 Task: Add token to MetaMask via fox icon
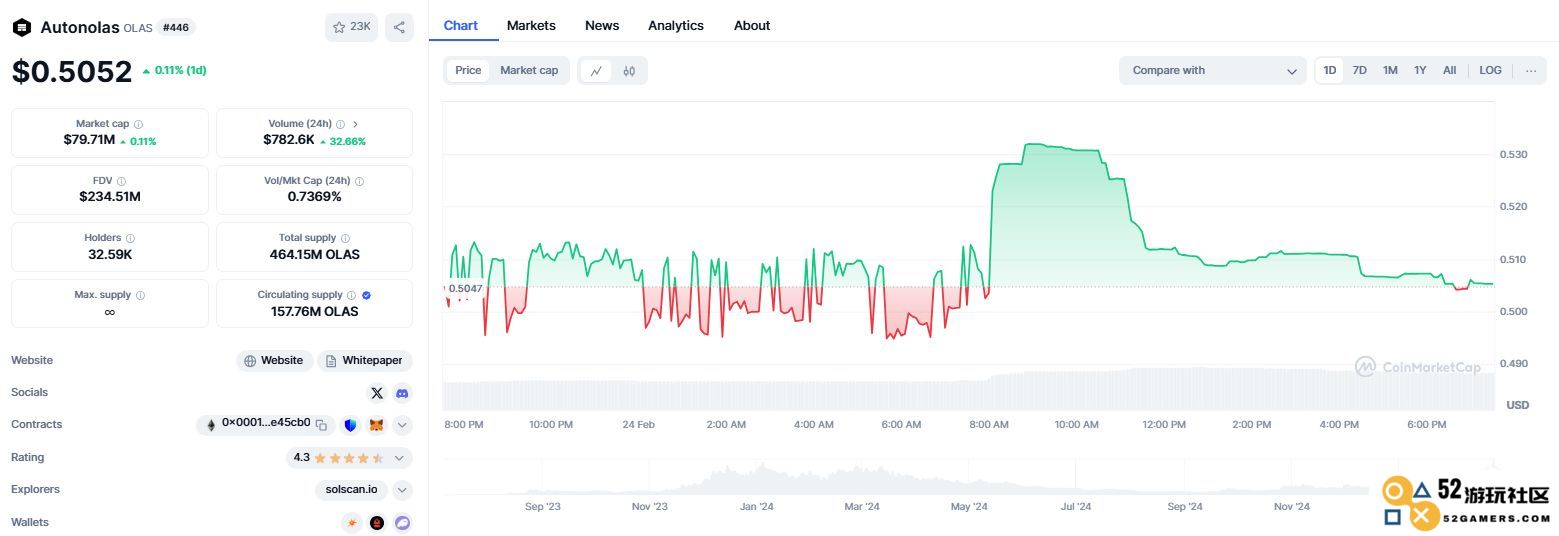(376, 425)
